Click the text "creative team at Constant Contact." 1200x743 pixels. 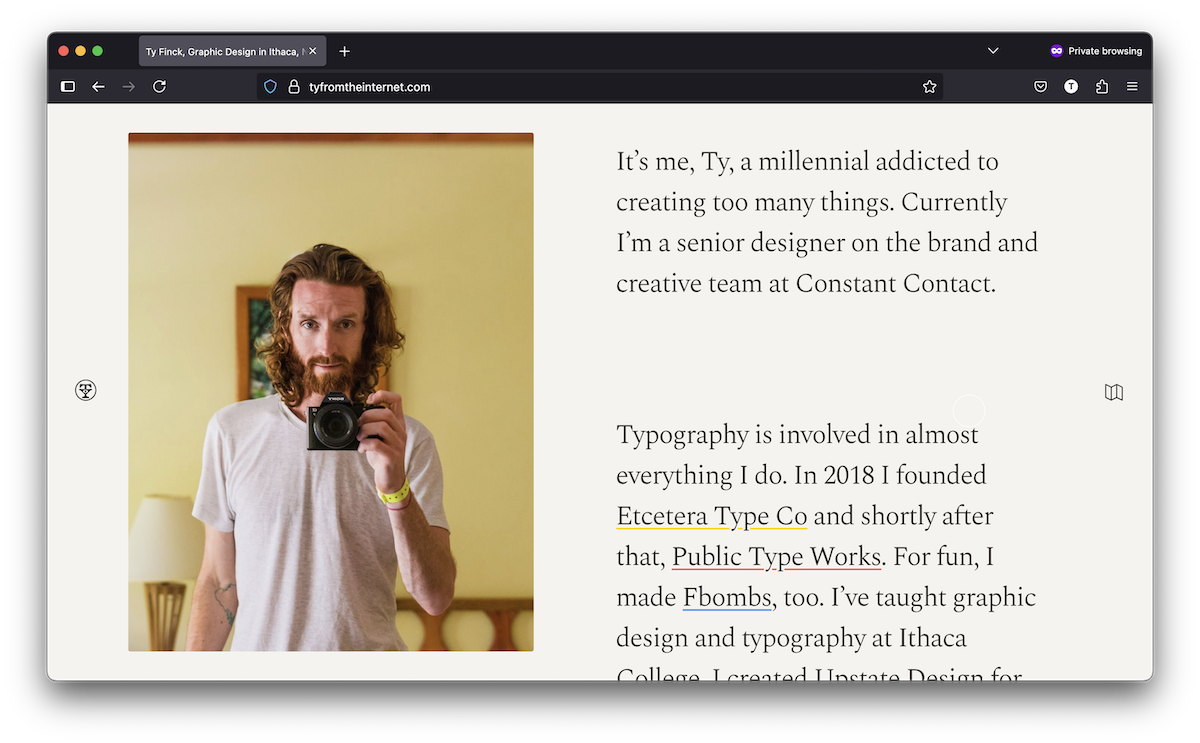coord(806,284)
